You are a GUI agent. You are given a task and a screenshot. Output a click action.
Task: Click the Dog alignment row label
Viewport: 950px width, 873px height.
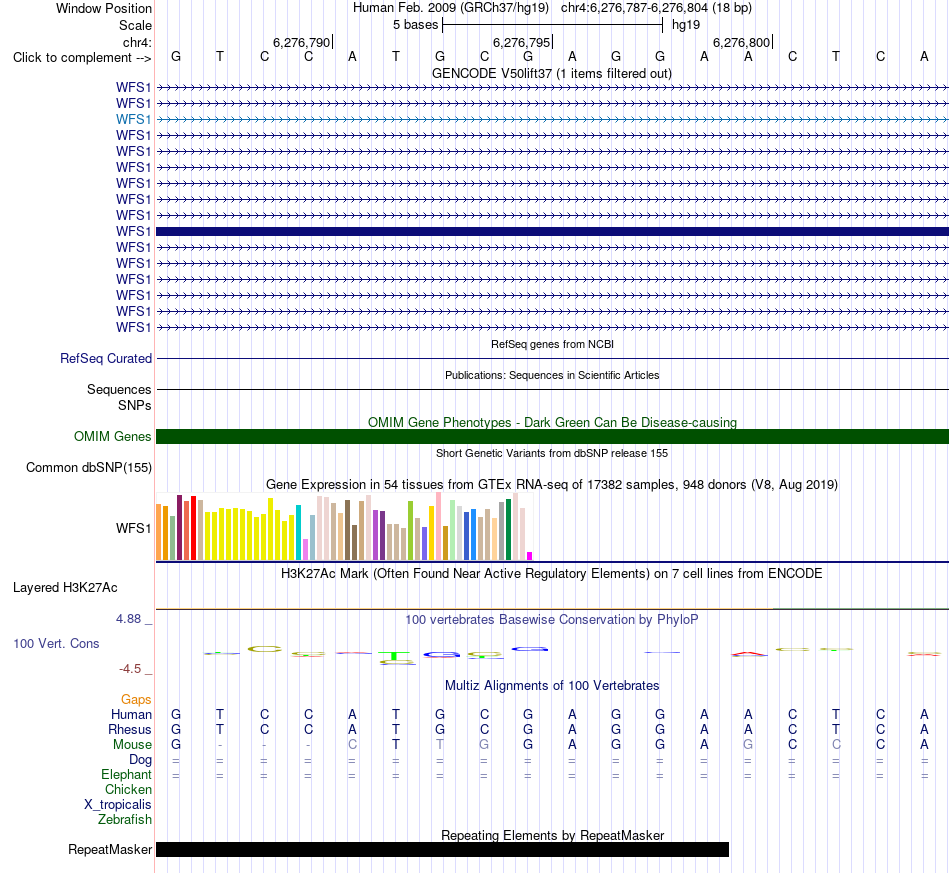coord(140,760)
